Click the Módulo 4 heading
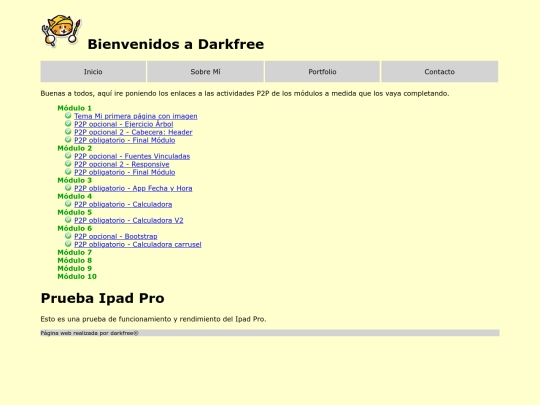540x405 pixels. (x=75, y=196)
